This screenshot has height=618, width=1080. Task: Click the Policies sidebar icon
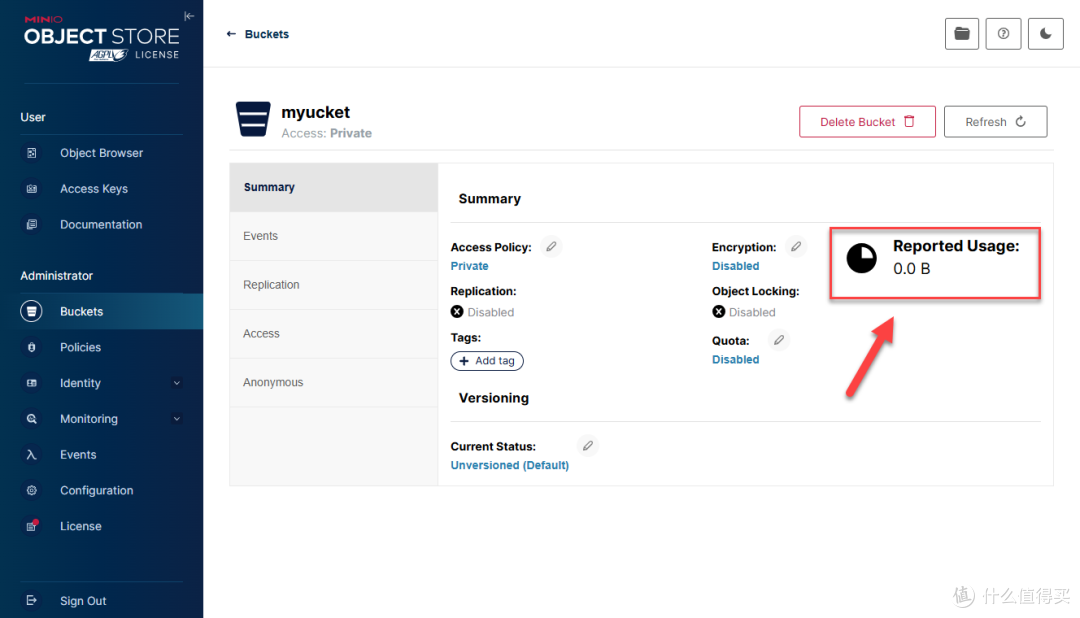[32, 347]
